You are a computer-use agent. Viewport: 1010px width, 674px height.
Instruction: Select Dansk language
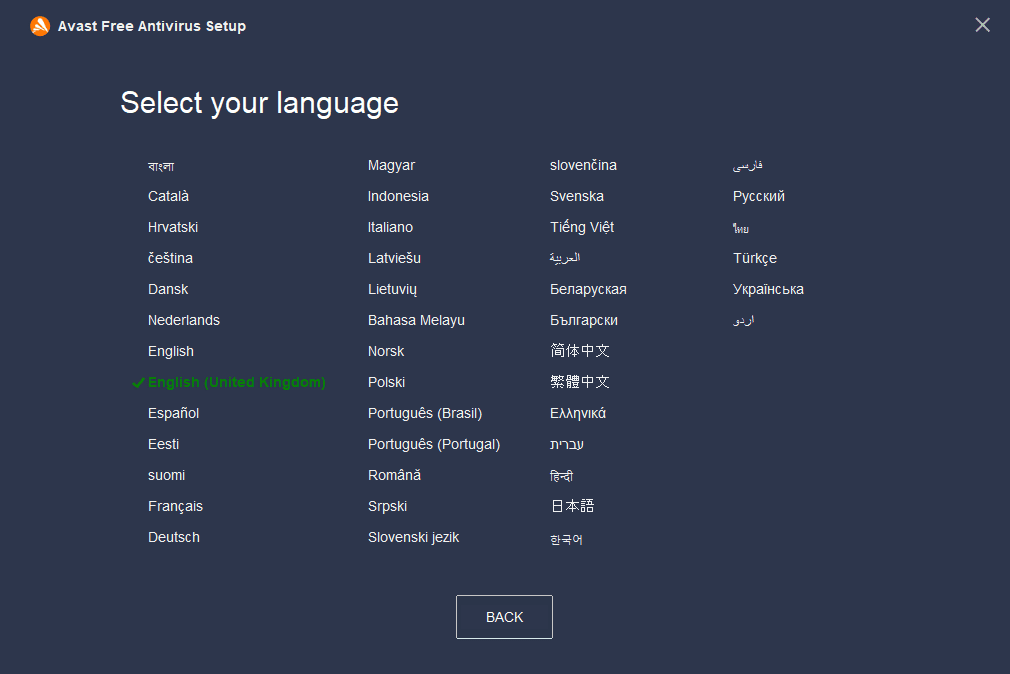coord(167,289)
